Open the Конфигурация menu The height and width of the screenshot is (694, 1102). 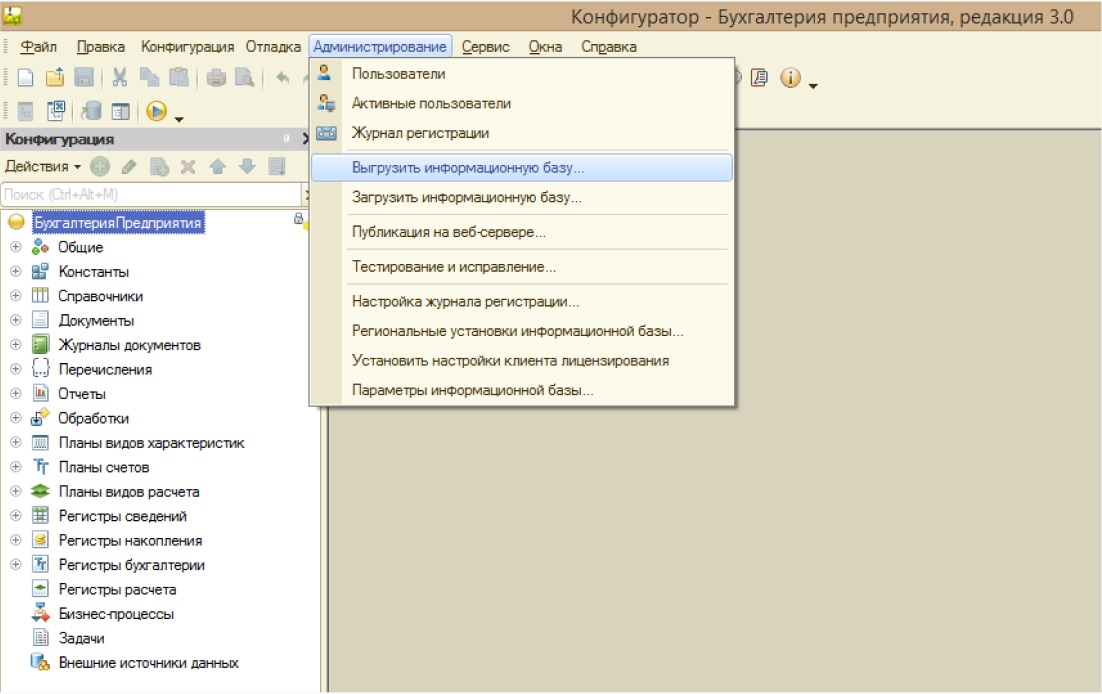pos(188,46)
